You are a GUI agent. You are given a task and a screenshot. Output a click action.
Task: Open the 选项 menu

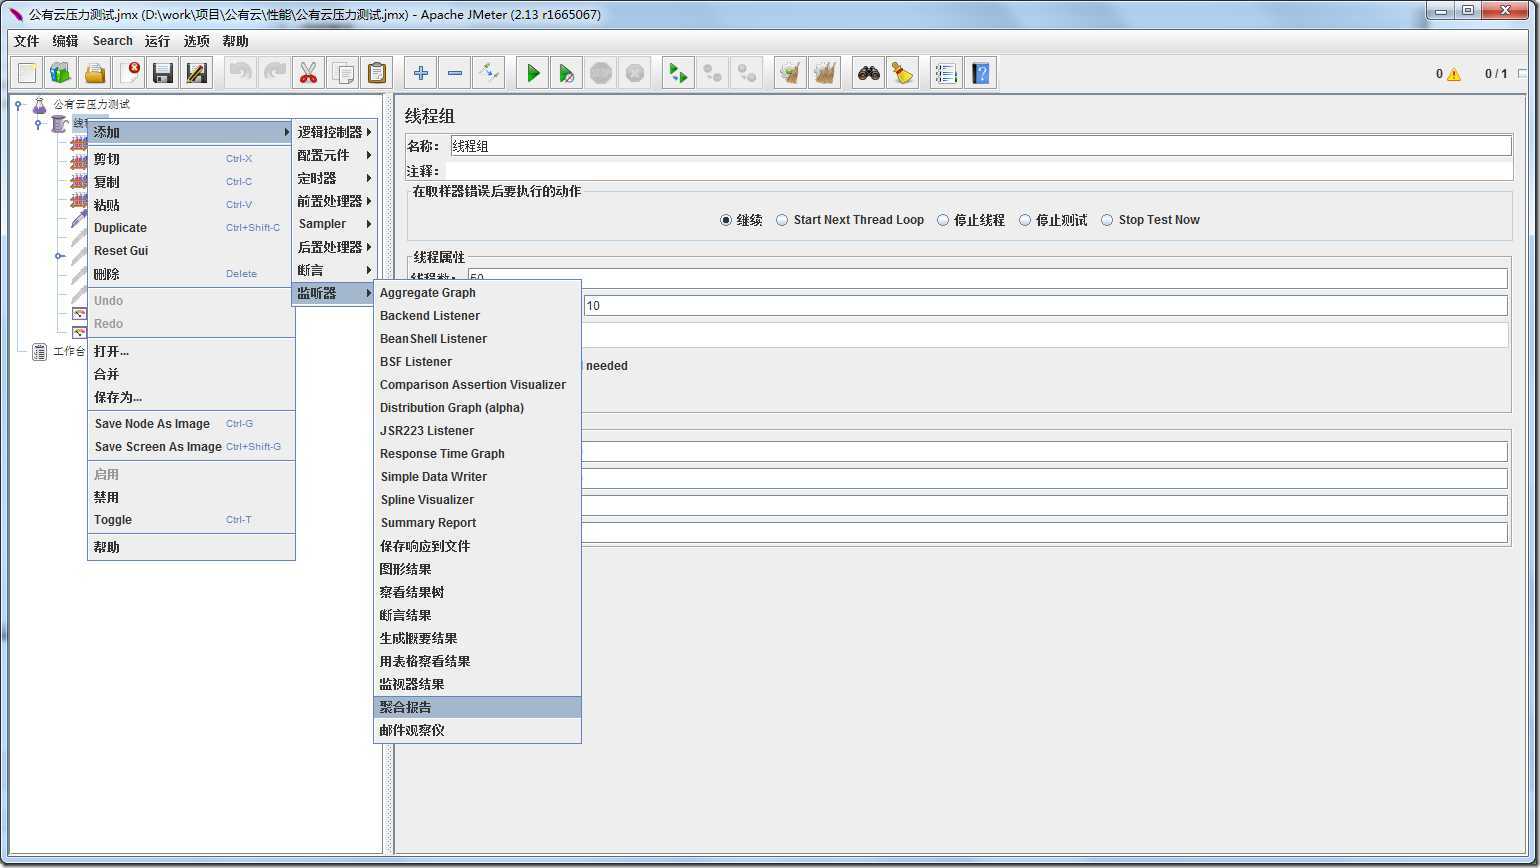(x=196, y=41)
